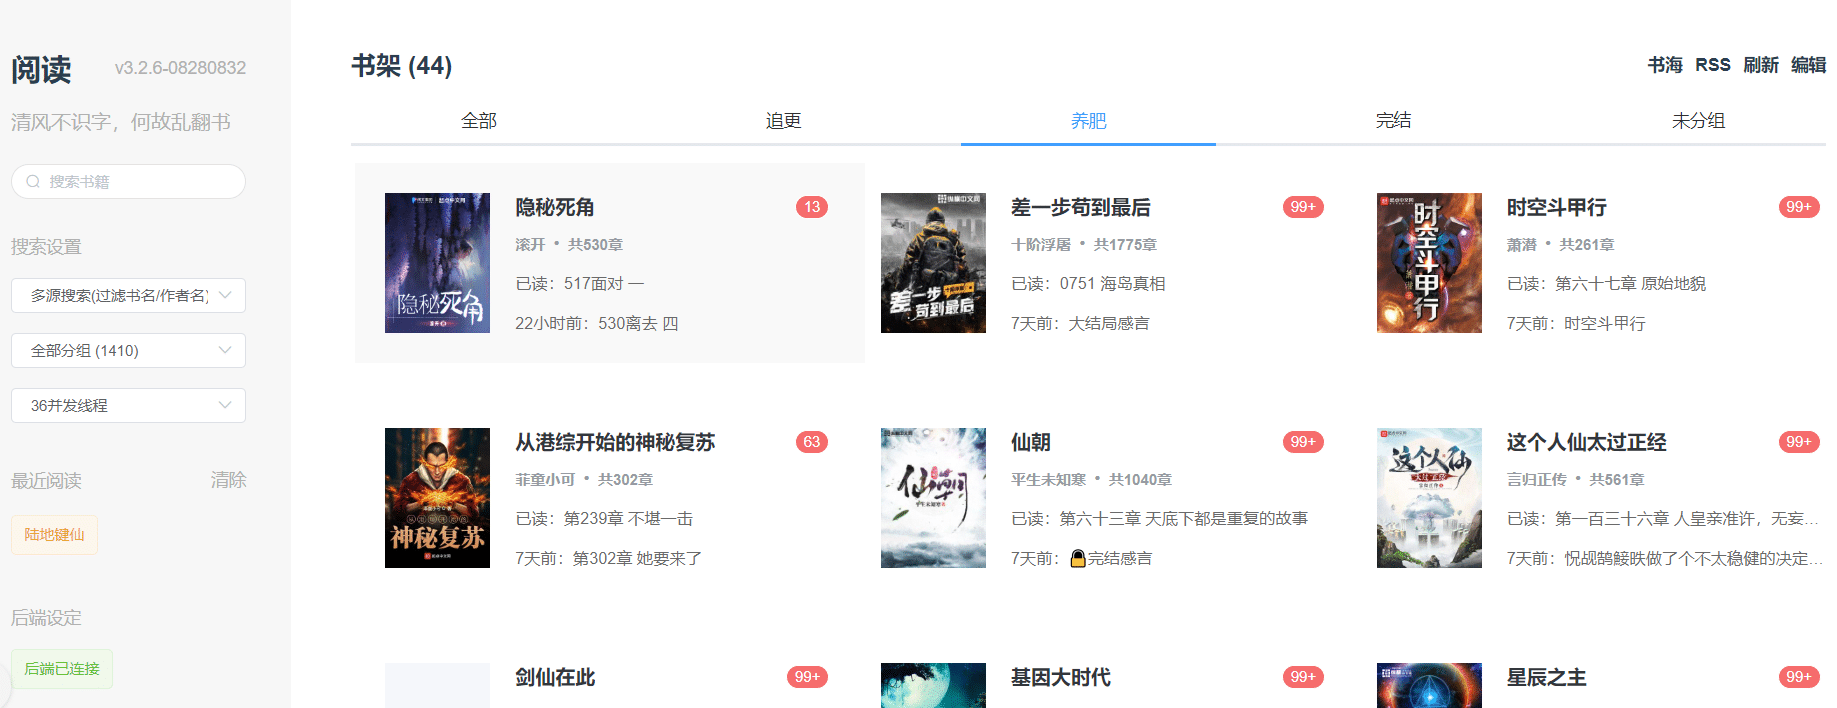Click the 99+ badge on 时空斗甲行
Viewport: 1837px width, 708px height.
[1799, 207]
